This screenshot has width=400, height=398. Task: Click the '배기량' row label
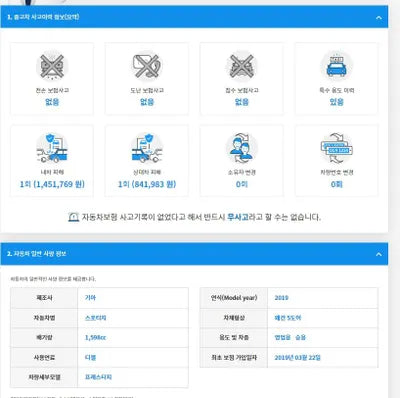point(44,338)
